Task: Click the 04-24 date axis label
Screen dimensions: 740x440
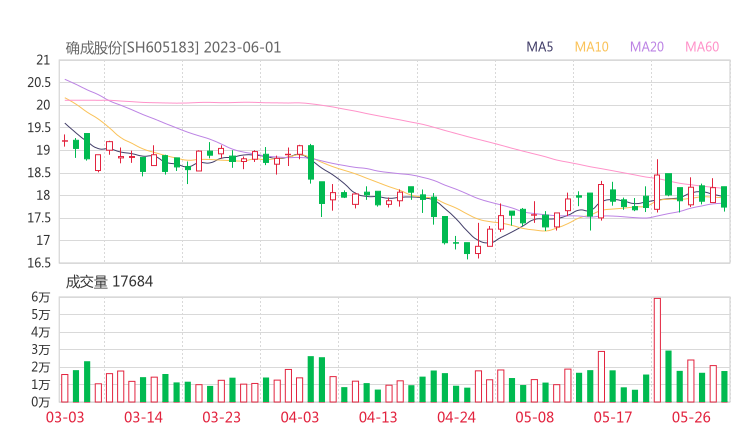Action: (456, 417)
